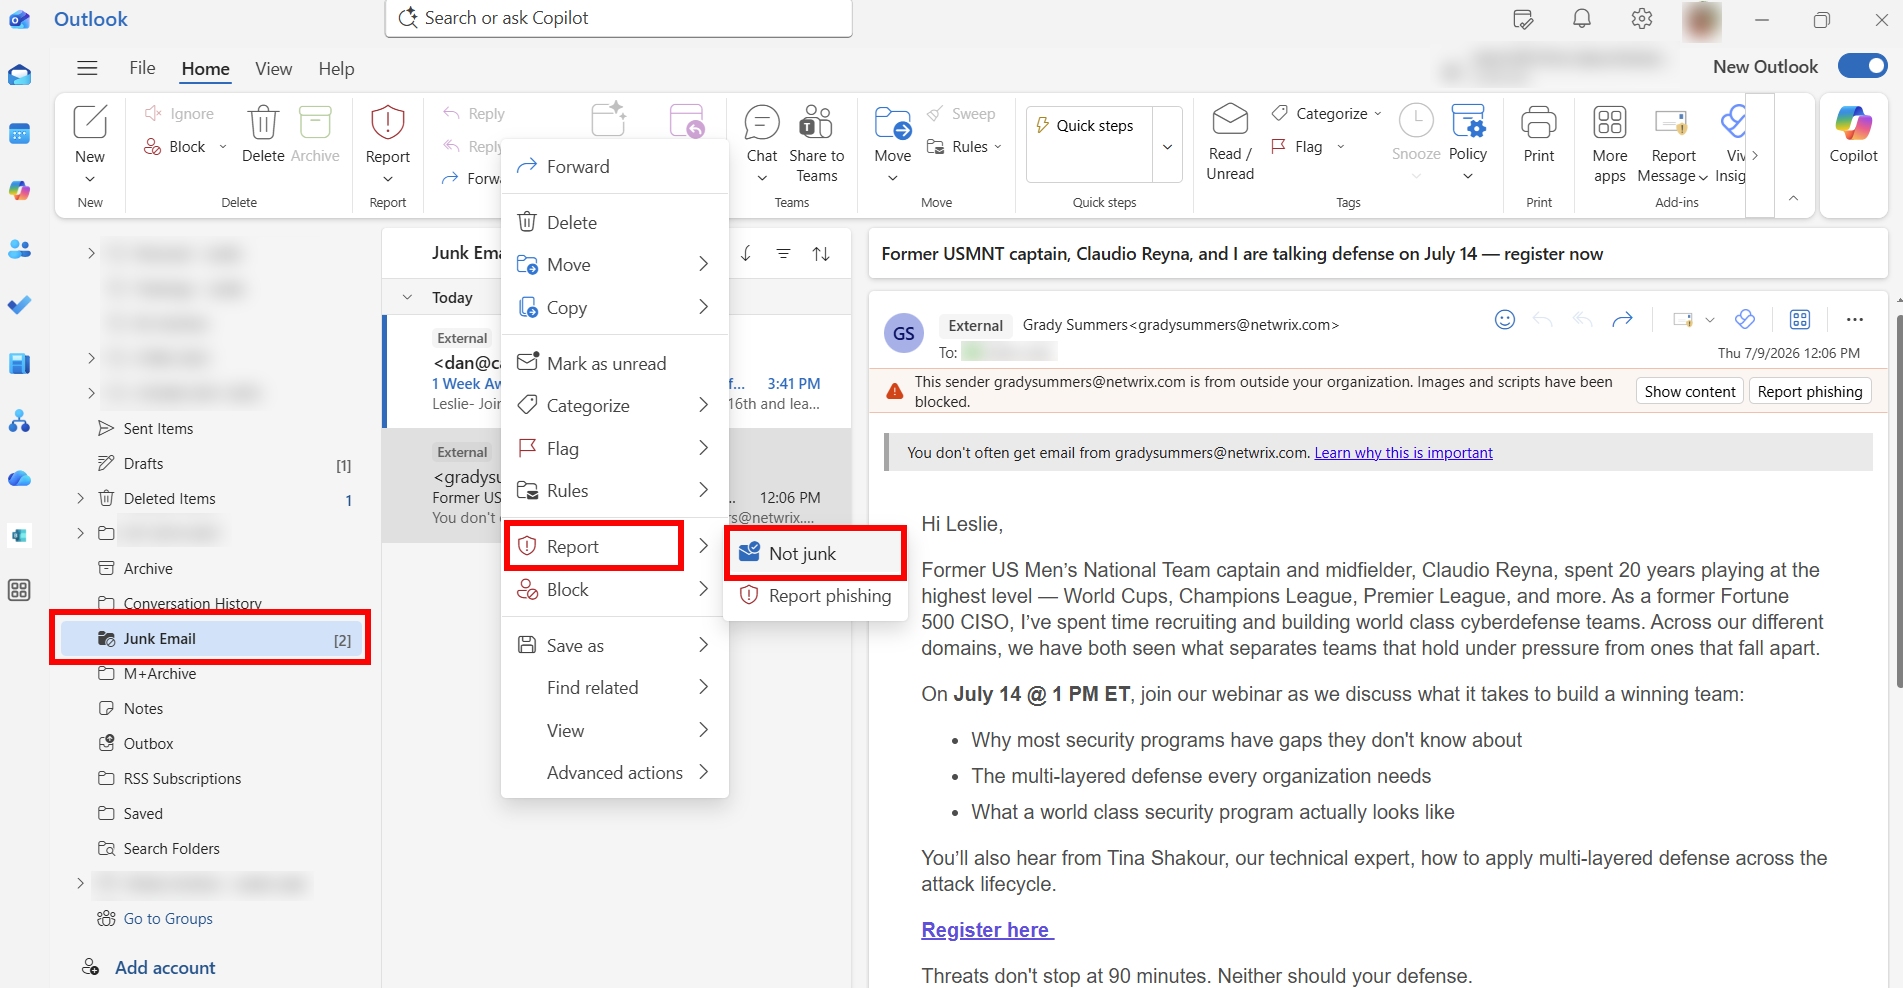
Task: Open the People app in left rail
Action: pyautogui.click(x=19, y=249)
